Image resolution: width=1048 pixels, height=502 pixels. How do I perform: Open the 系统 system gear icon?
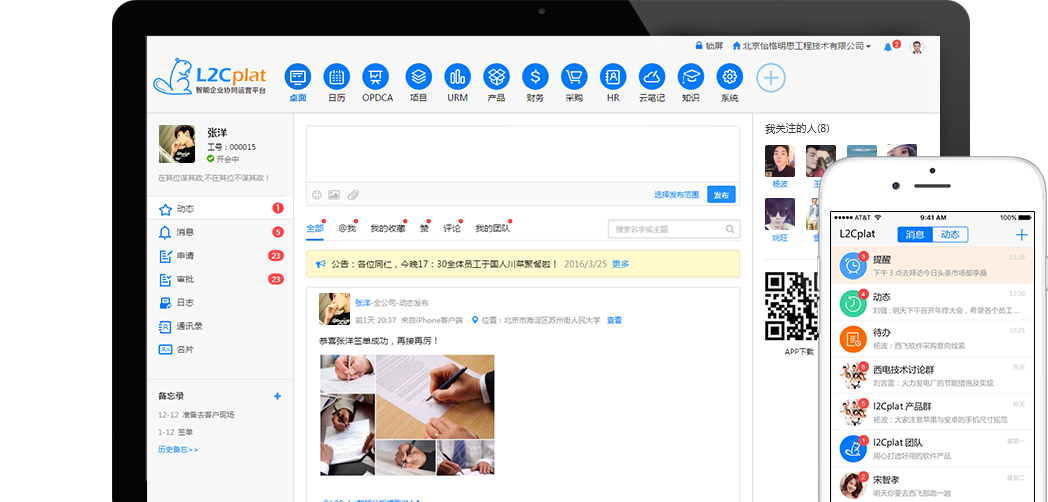click(x=729, y=77)
